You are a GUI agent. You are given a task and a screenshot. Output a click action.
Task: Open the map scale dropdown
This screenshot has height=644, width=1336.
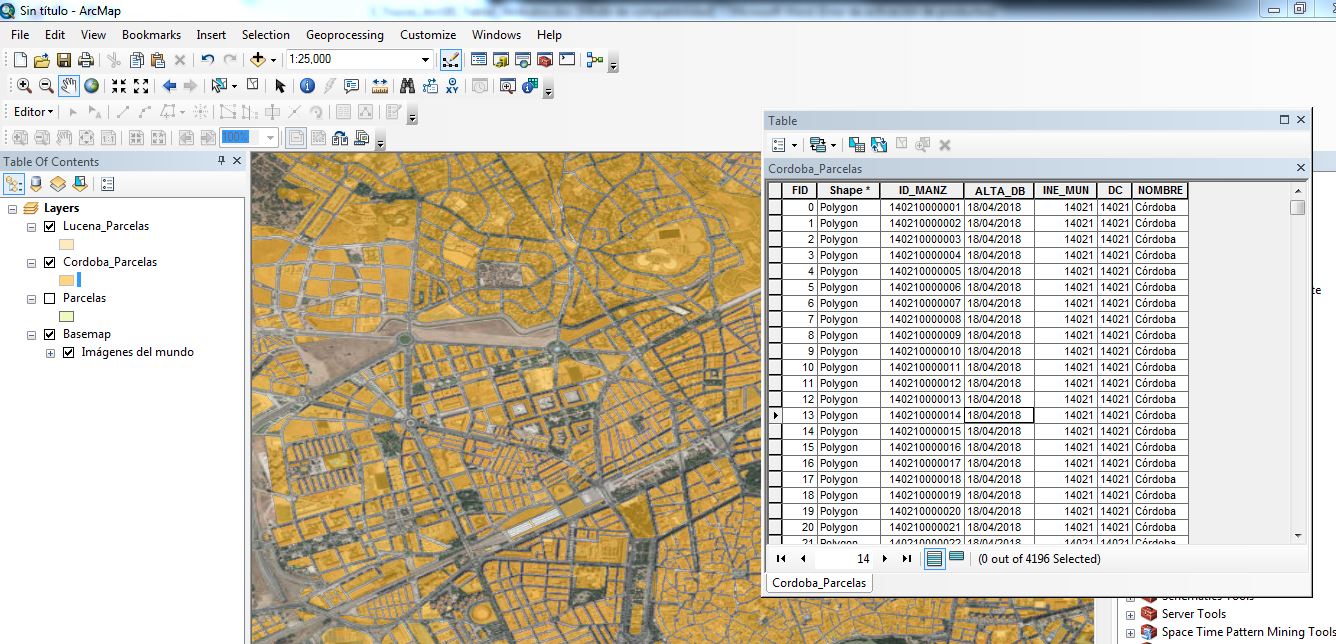point(424,59)
